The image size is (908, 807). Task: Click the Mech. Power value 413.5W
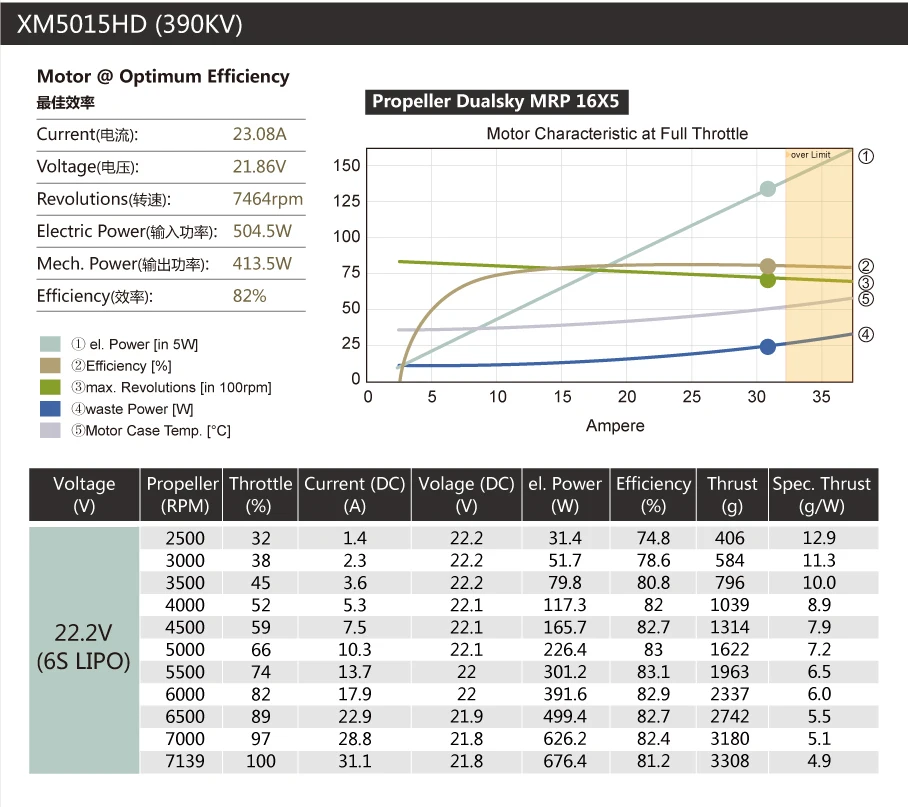[262, 264]
